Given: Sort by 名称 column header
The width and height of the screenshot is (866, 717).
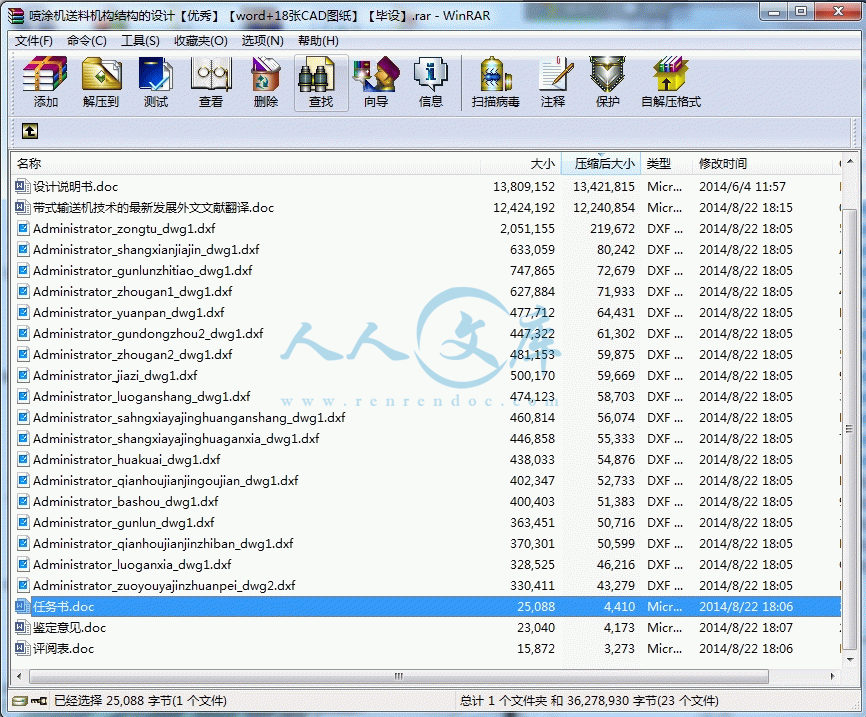Looking at the screenshot, I should click(245, 164).
